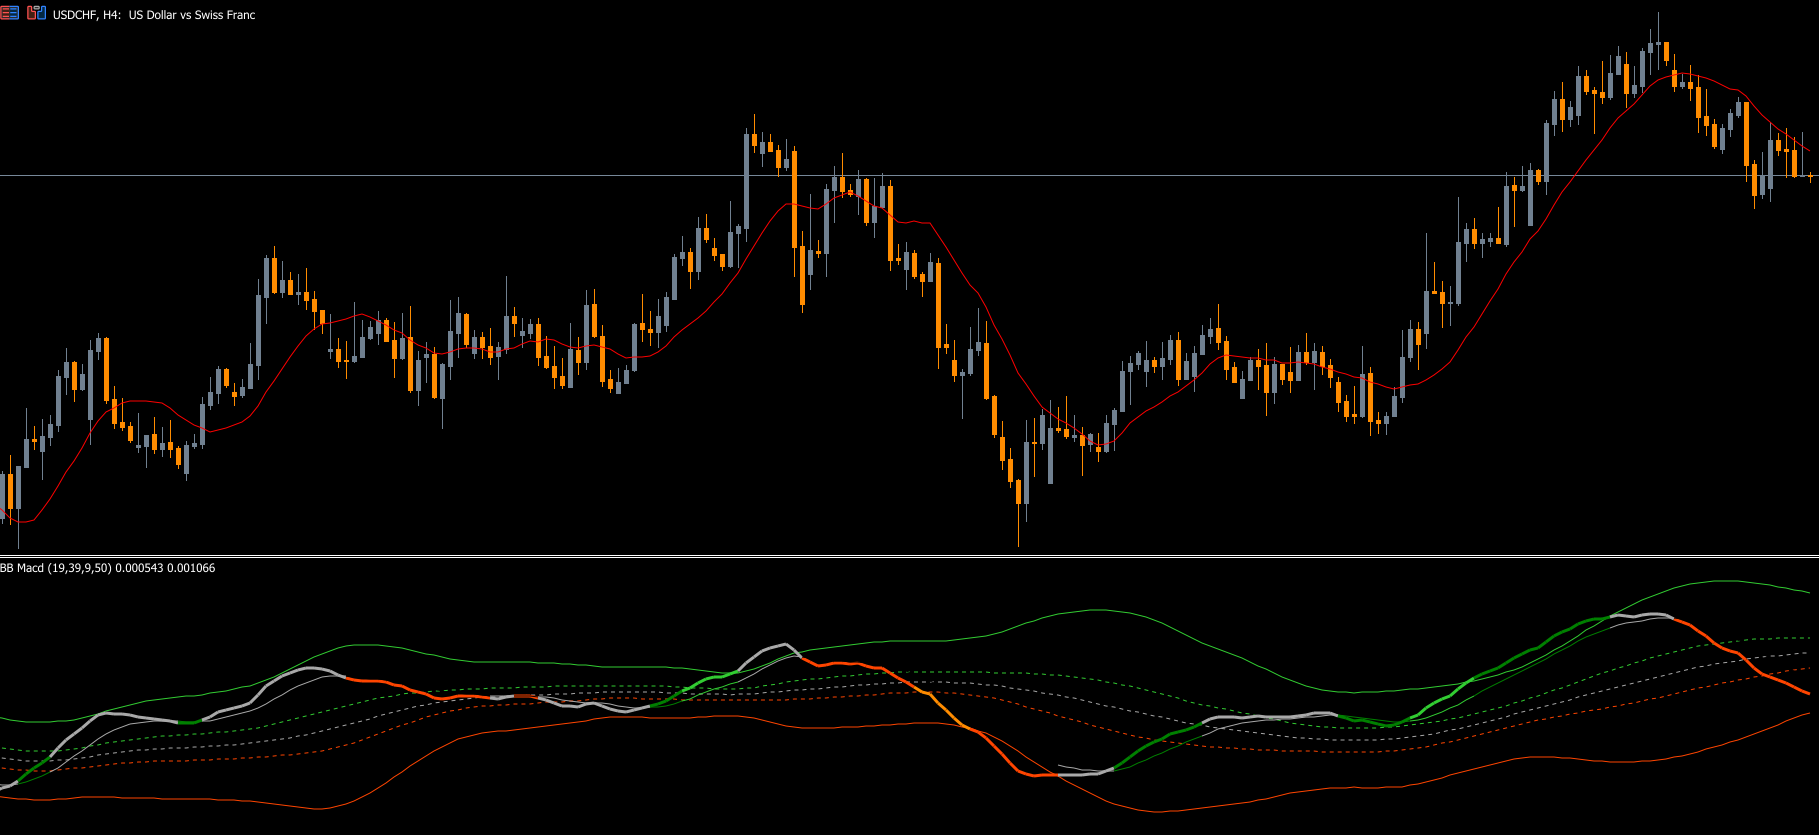Image resolution: width=1819 pixels, height=835 pixels.
Task: Click the thick orange MACD line's right end
Action: (1807, 693)
